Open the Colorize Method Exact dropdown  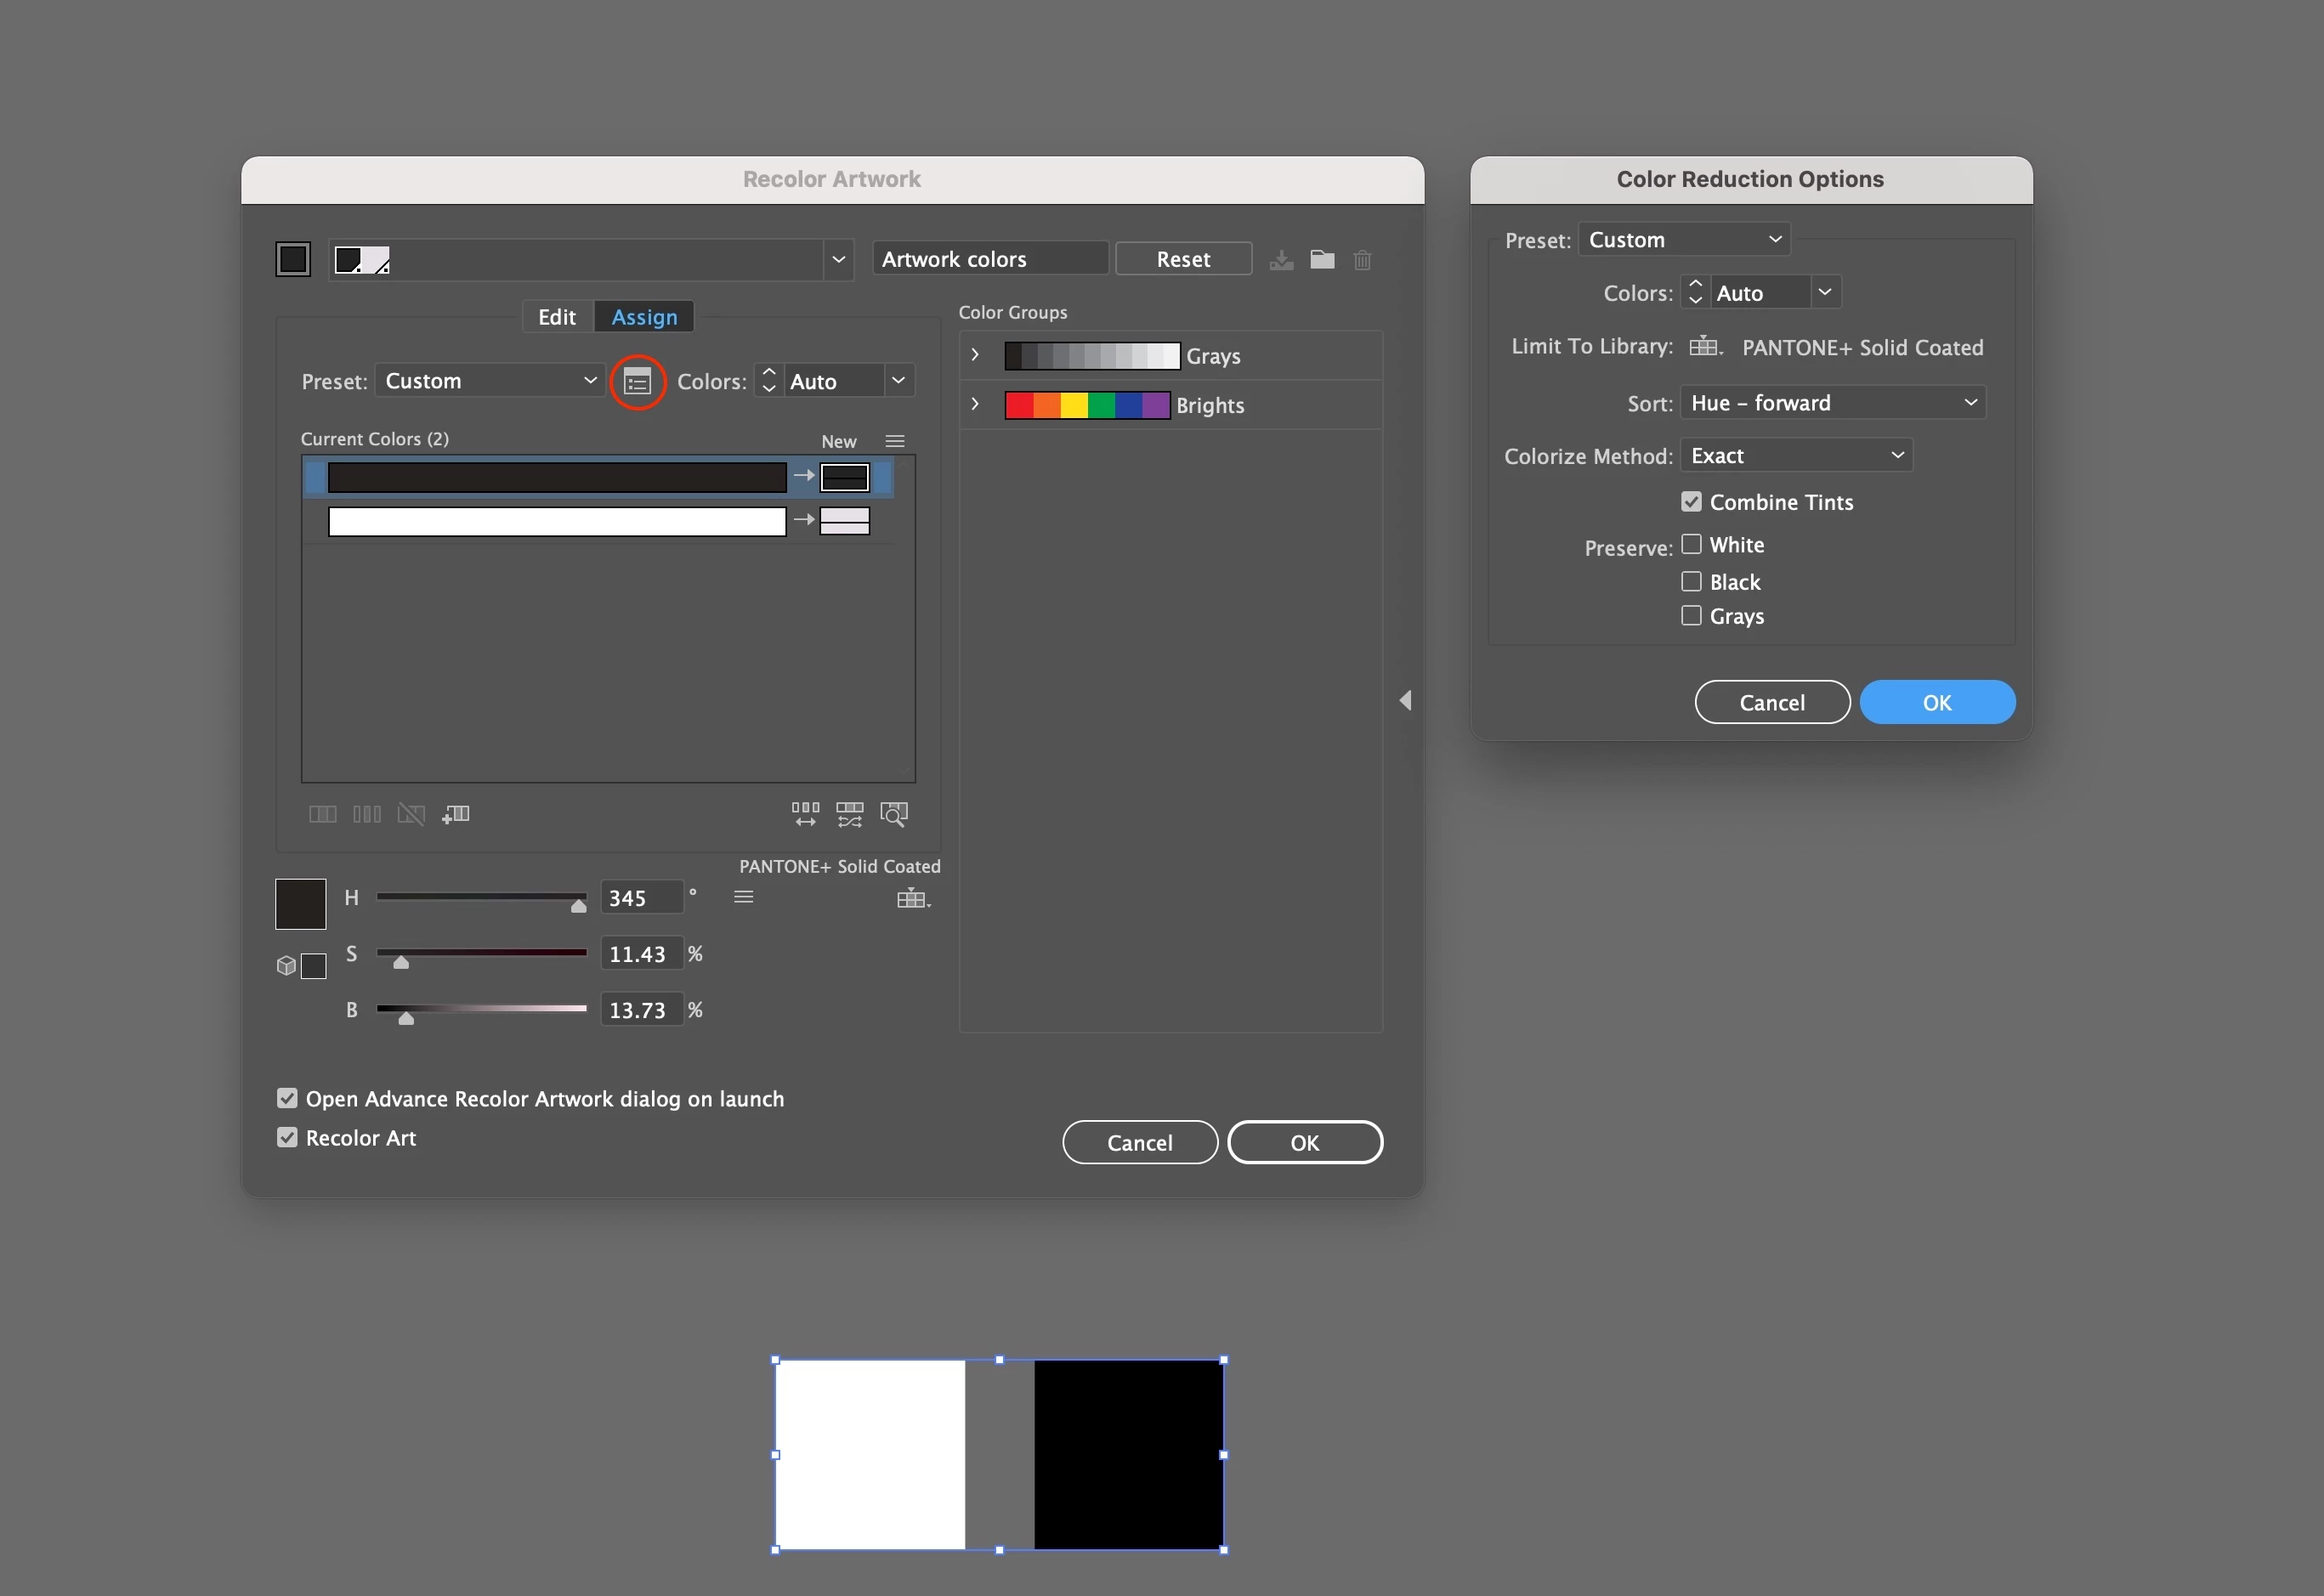click(1796, 456)
